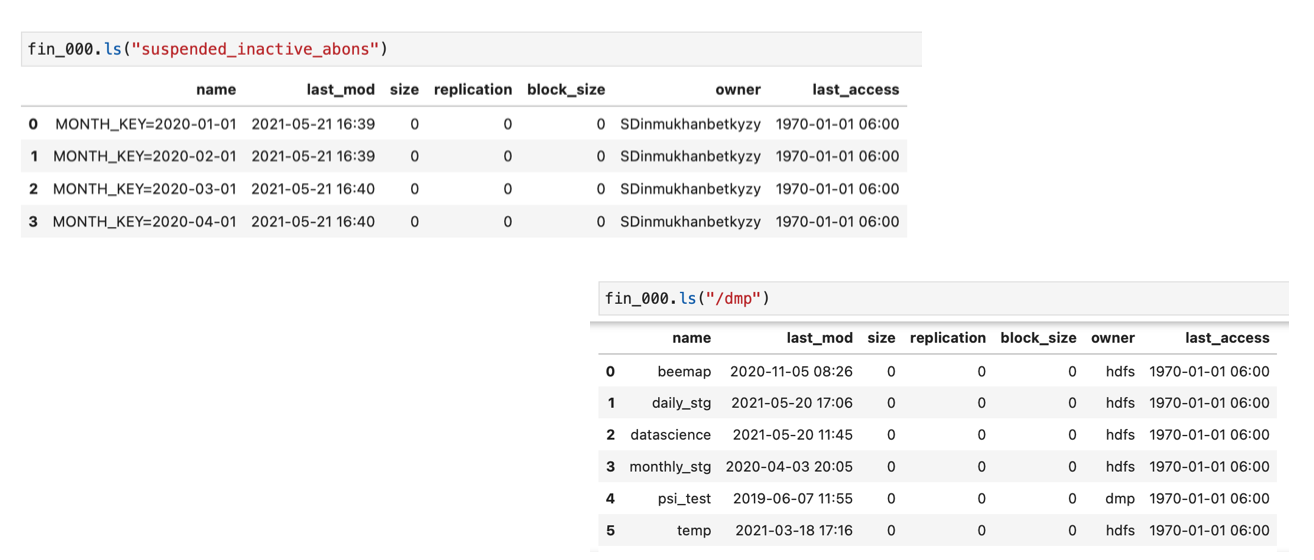
Task: Click the 2021-03-18 17:16 date of temp
Action: (x=794, y=531)
